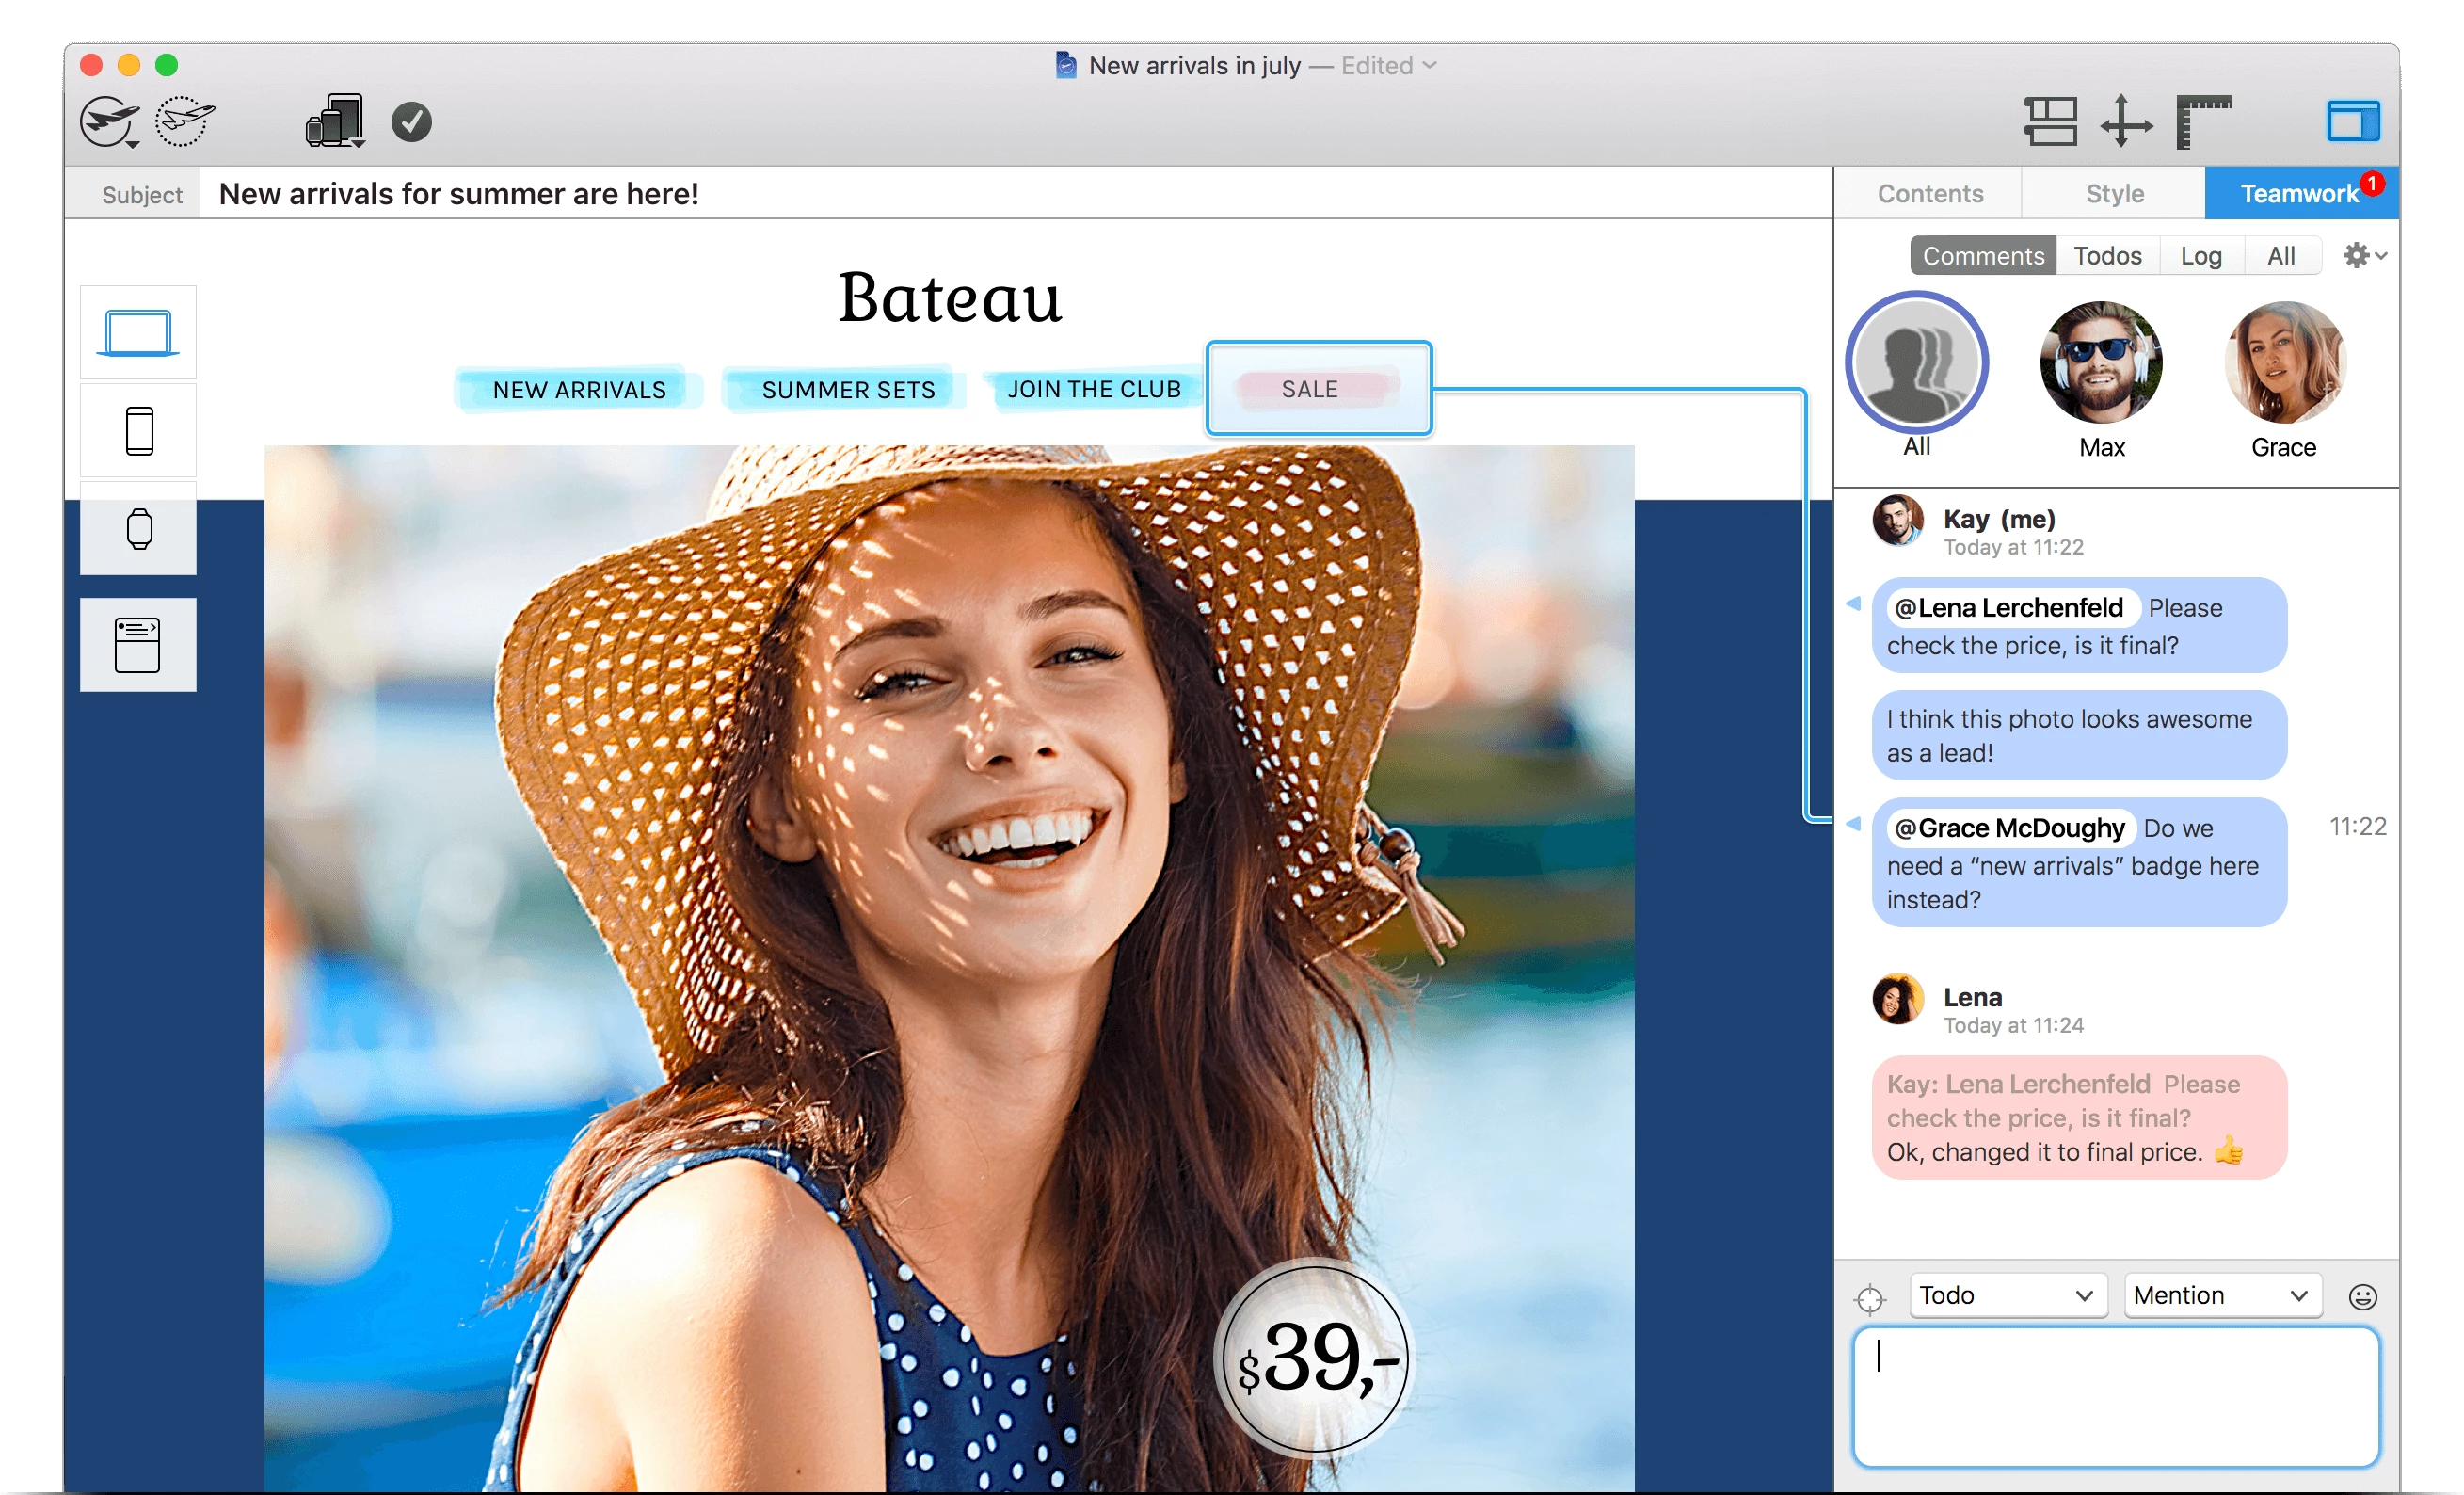2464x1495 pixels.
Task: Toggle the blue sidebar panel button
Action: (2352, 122)
